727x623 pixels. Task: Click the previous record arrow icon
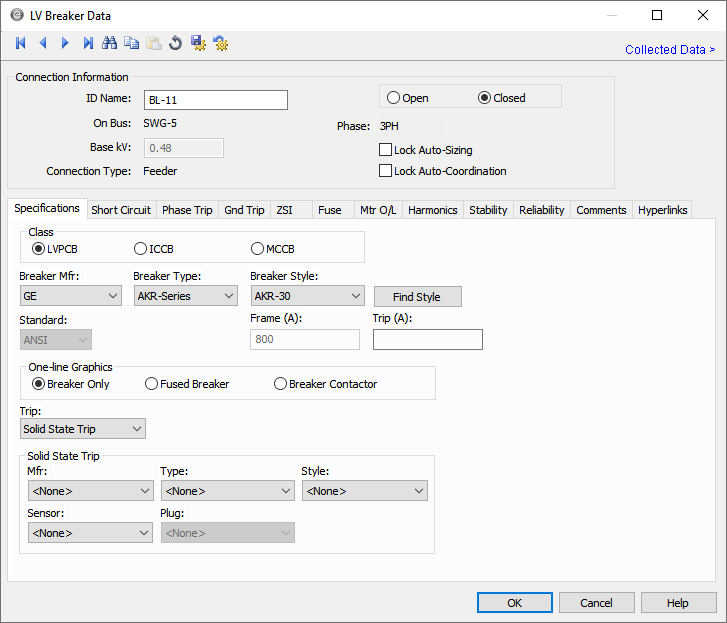[43, 43]
